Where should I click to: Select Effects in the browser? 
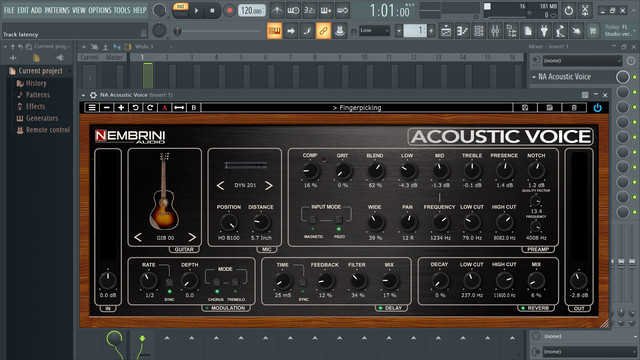[x=36, y=107]
